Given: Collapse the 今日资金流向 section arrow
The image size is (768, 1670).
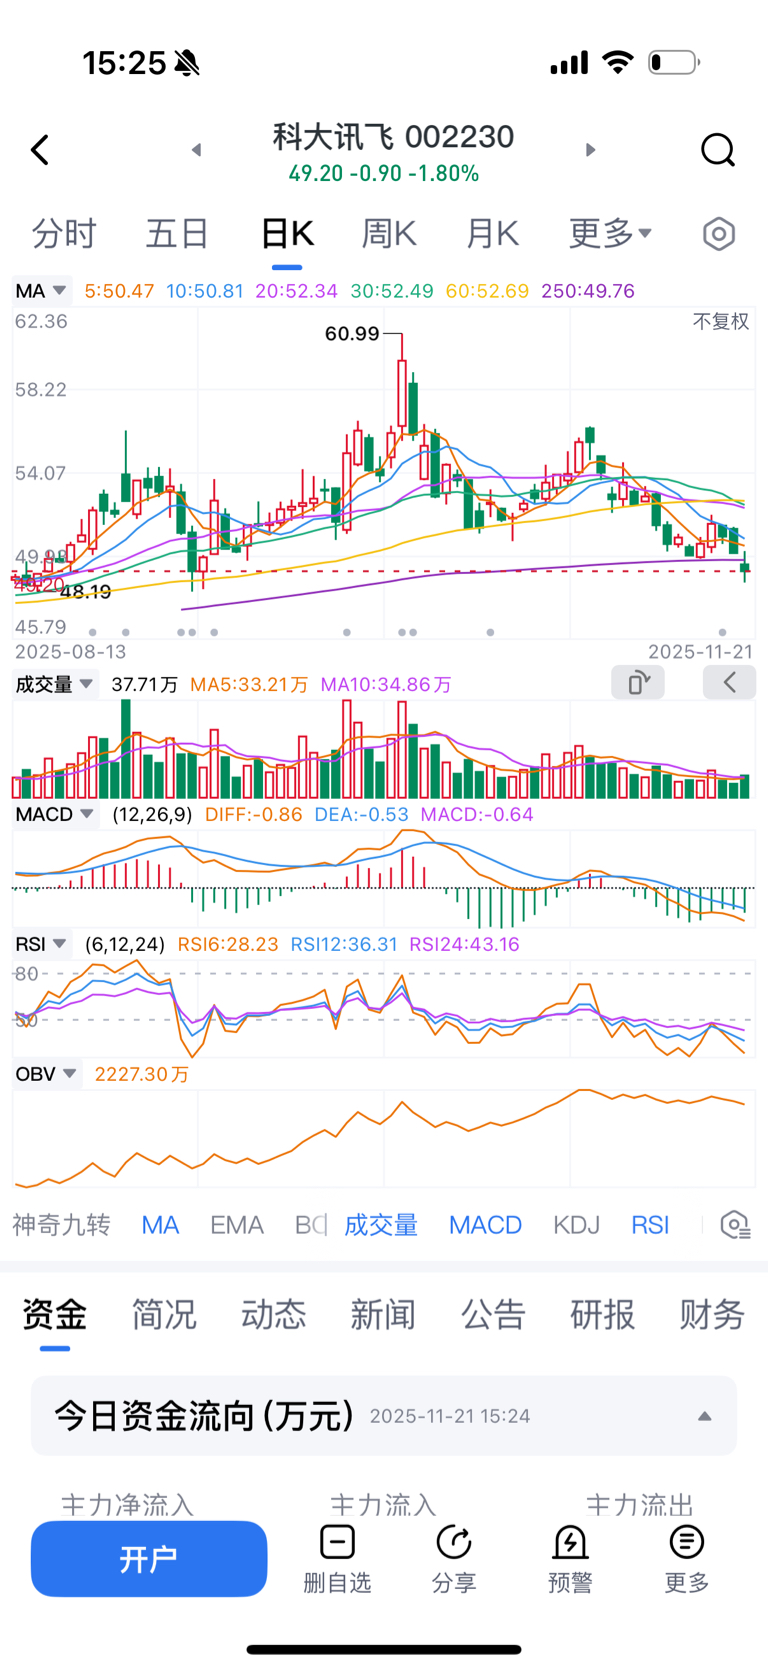Looking at the screenshot, I should point(705,1416).
